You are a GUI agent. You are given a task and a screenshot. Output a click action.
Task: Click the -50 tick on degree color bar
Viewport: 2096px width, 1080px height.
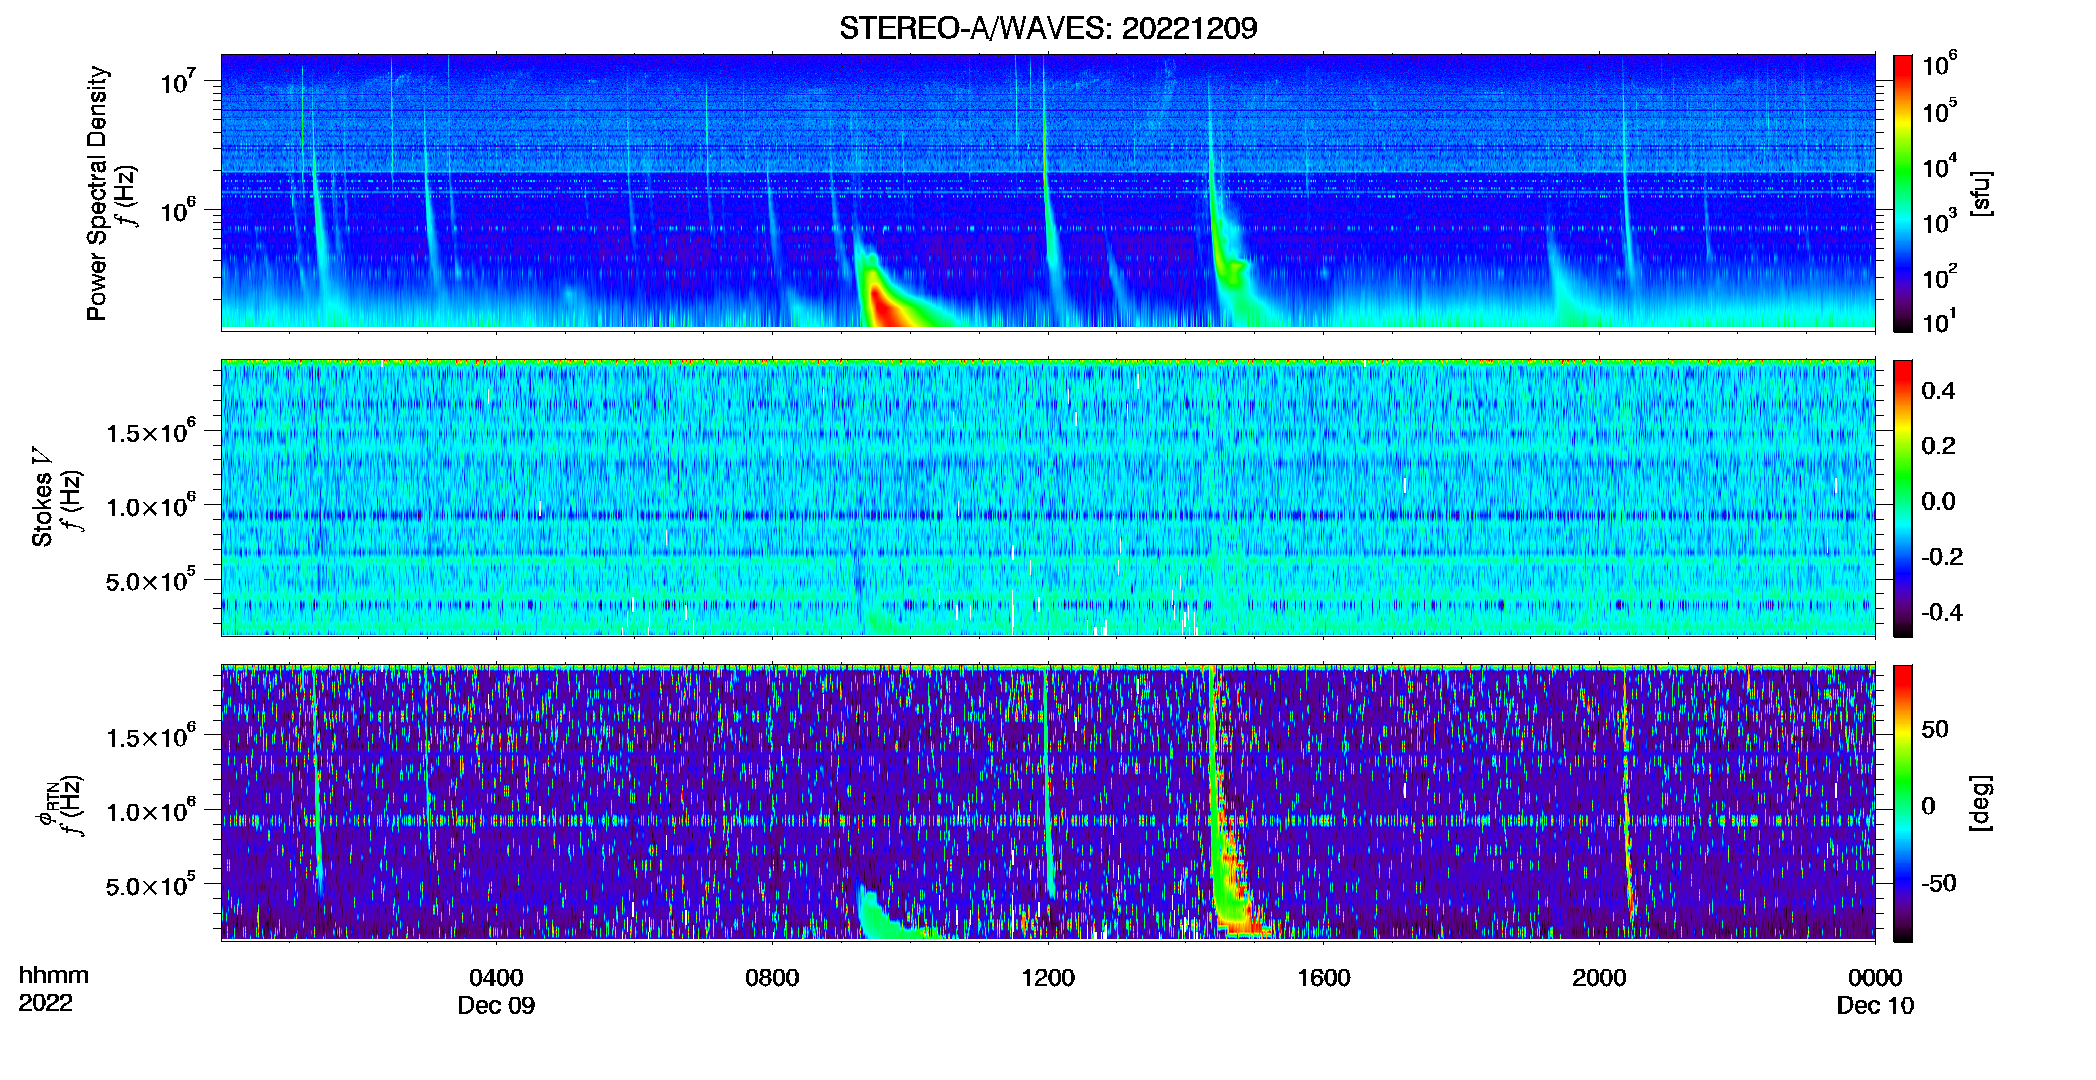coord(1939,883)
